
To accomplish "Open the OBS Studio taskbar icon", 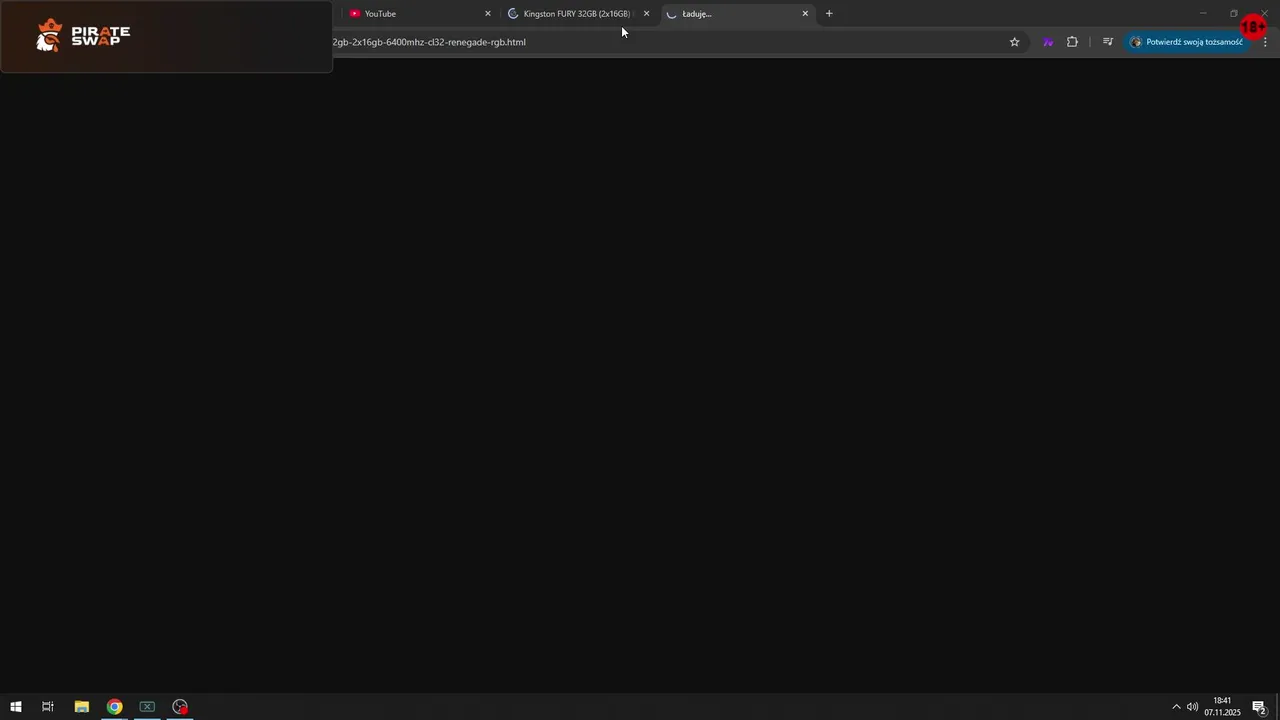I will pos(180,707).
